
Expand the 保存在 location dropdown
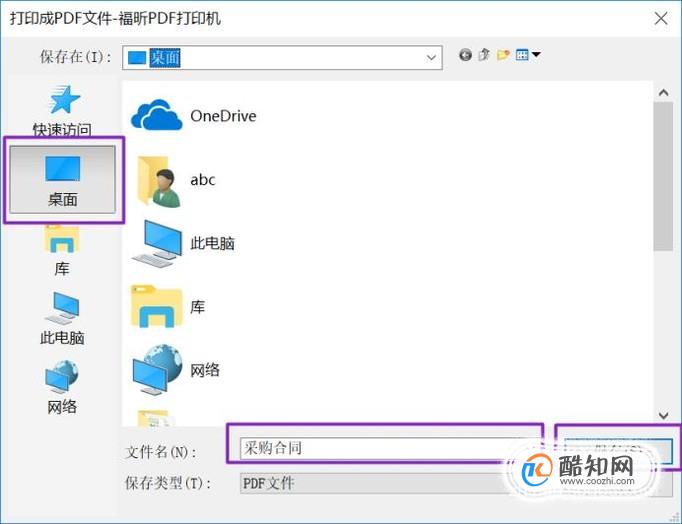coord(431,57)
